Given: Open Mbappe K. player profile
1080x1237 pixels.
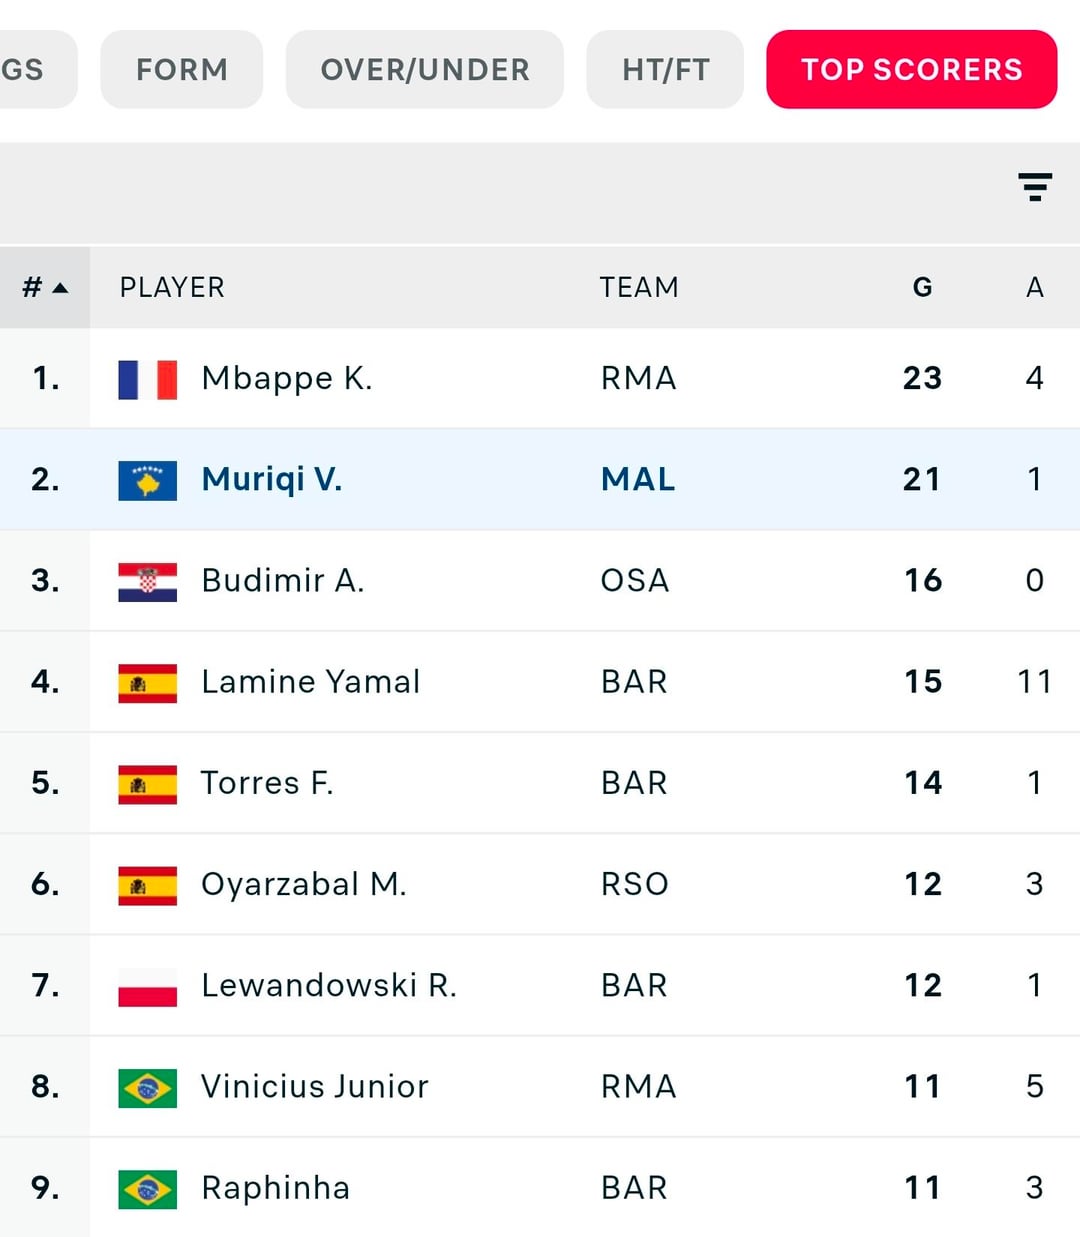Looking at the screenshot, I should click(x=286, y=379).
